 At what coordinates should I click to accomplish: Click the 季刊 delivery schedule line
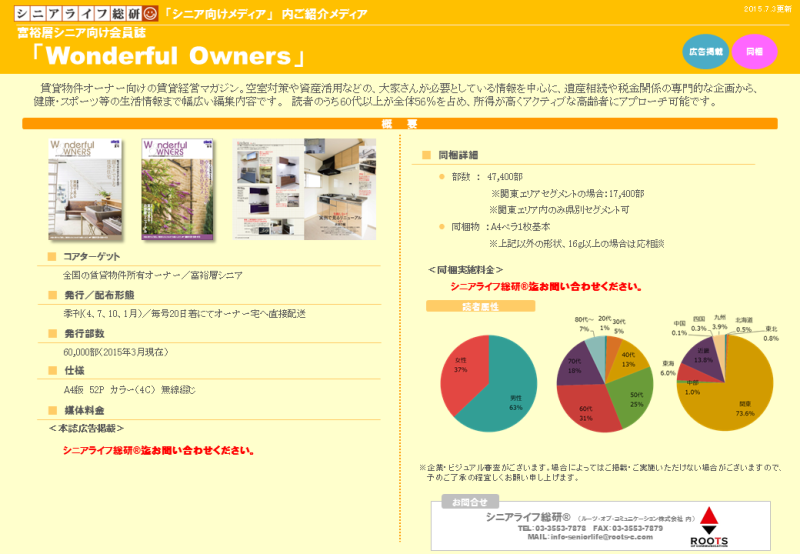point(184,314)
